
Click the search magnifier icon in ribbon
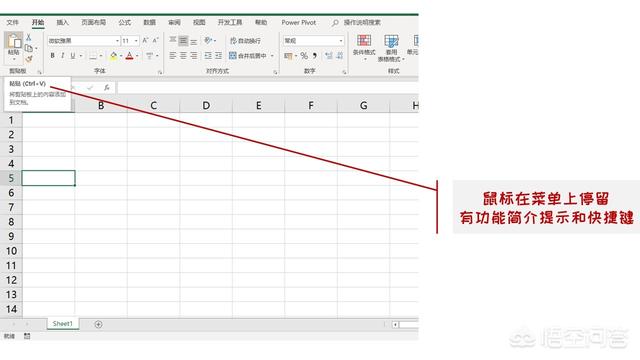335,22
